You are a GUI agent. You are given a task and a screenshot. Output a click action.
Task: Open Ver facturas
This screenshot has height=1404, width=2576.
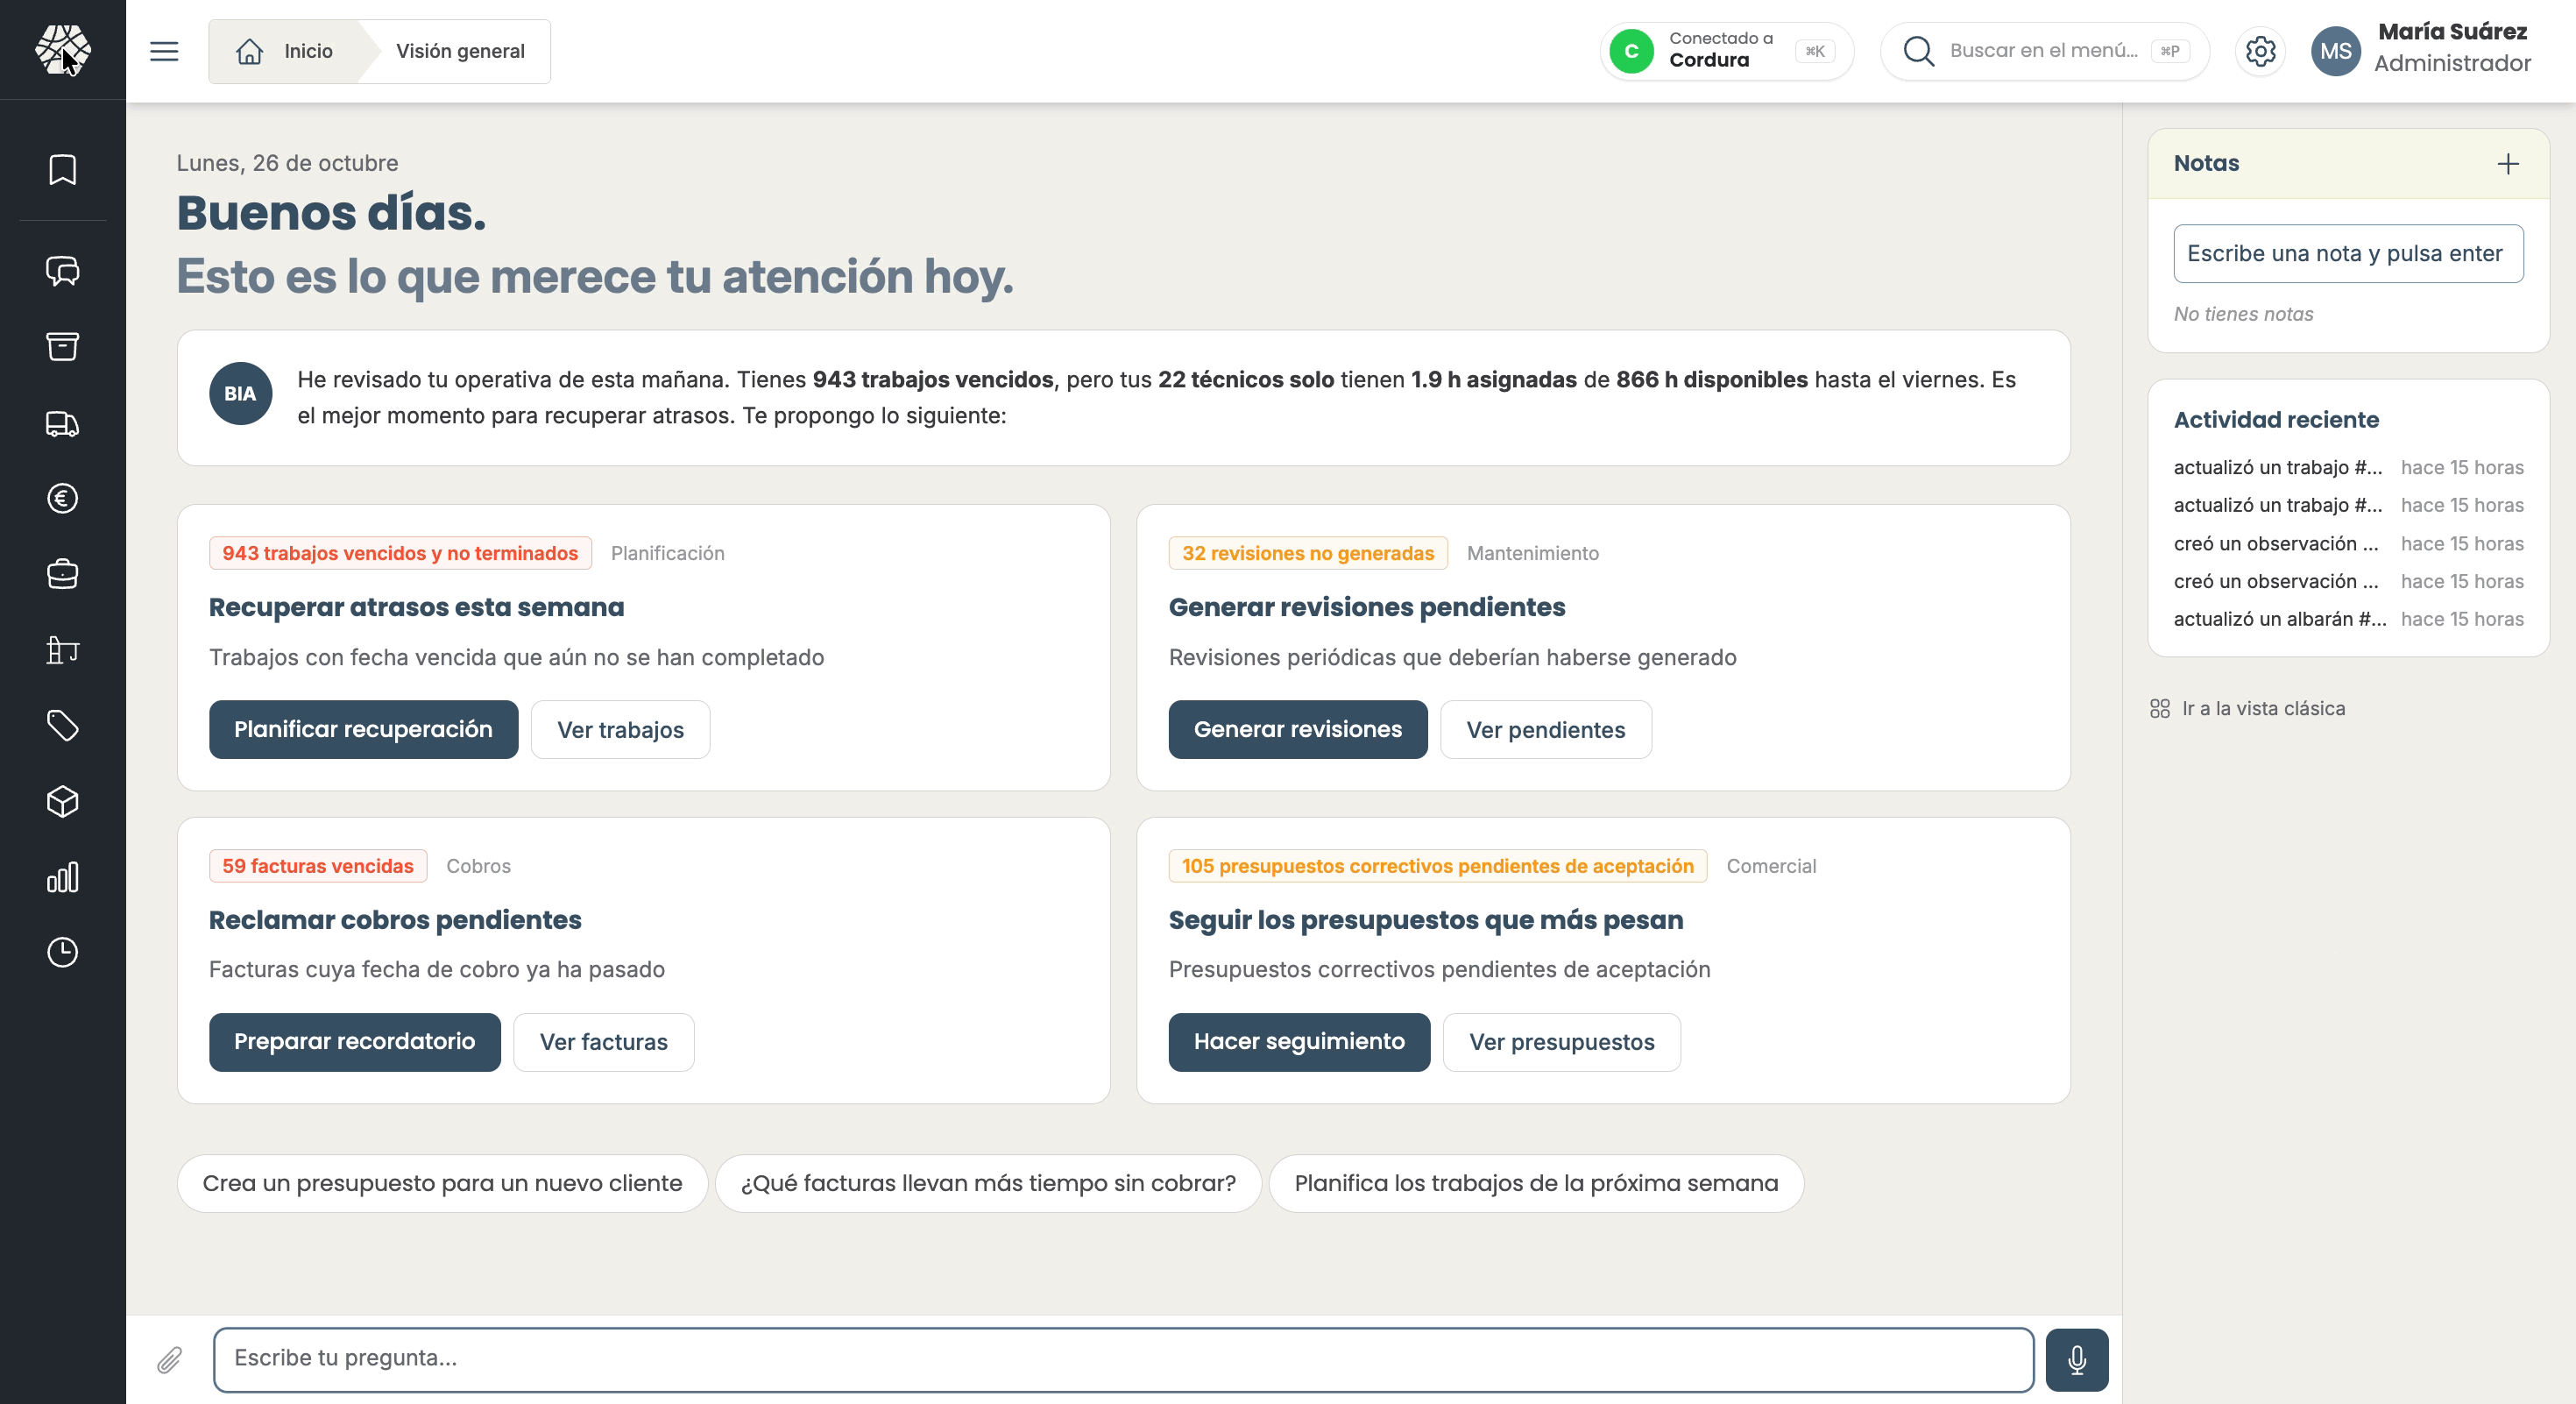603,1041
